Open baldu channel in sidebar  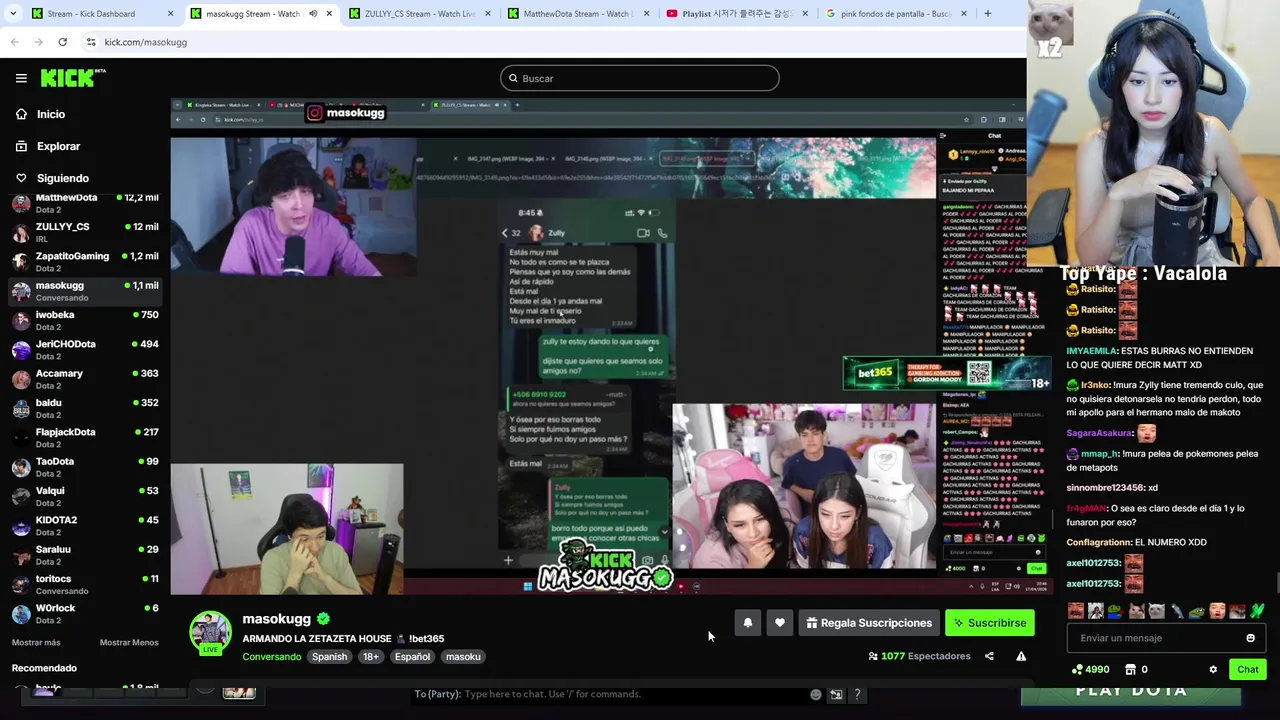(85, 408)
